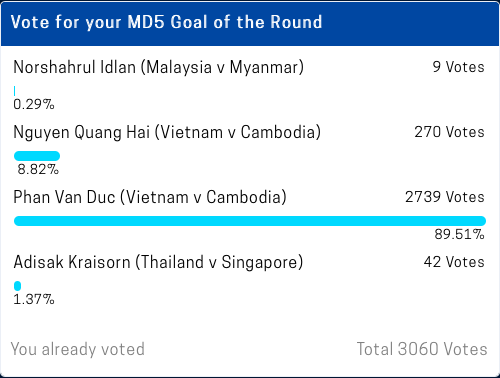Click the 8.82% percentage label

(38, 170)
